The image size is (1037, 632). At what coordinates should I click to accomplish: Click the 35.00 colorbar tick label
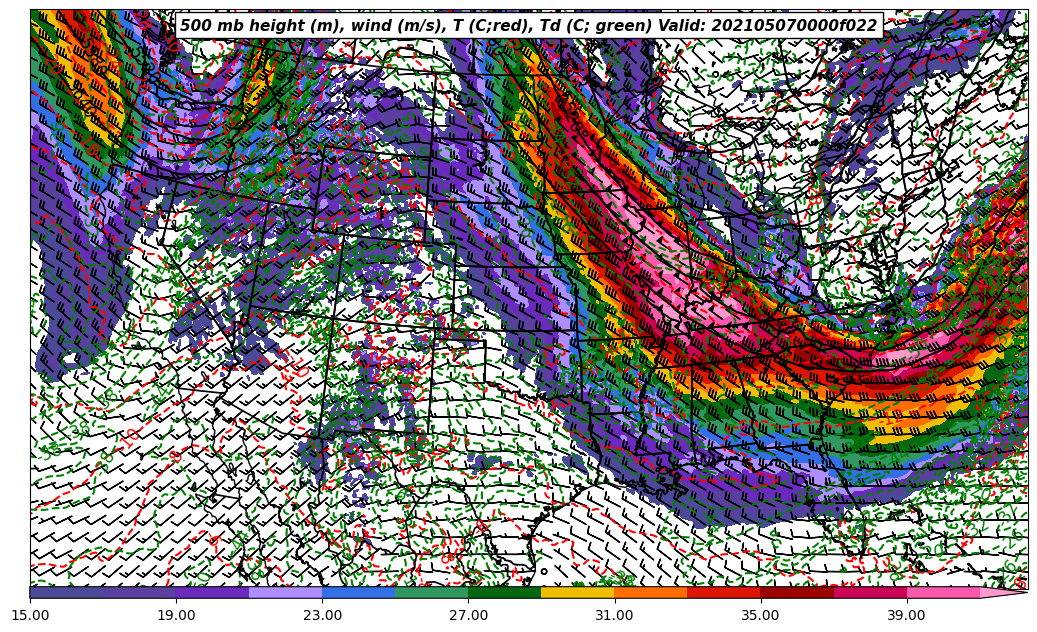point(761,615)
